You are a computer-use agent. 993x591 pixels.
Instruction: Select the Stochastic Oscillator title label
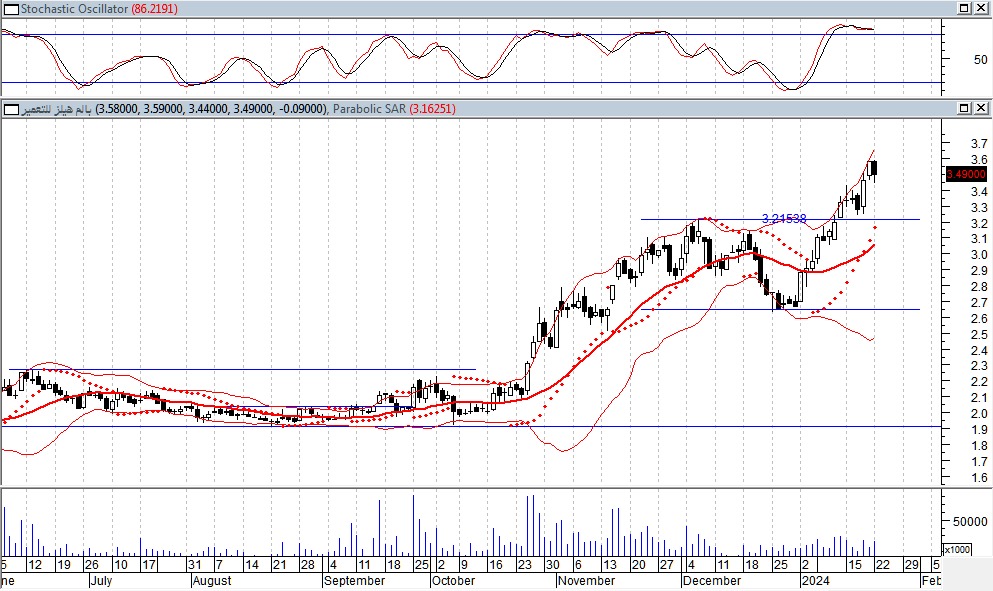73,8
